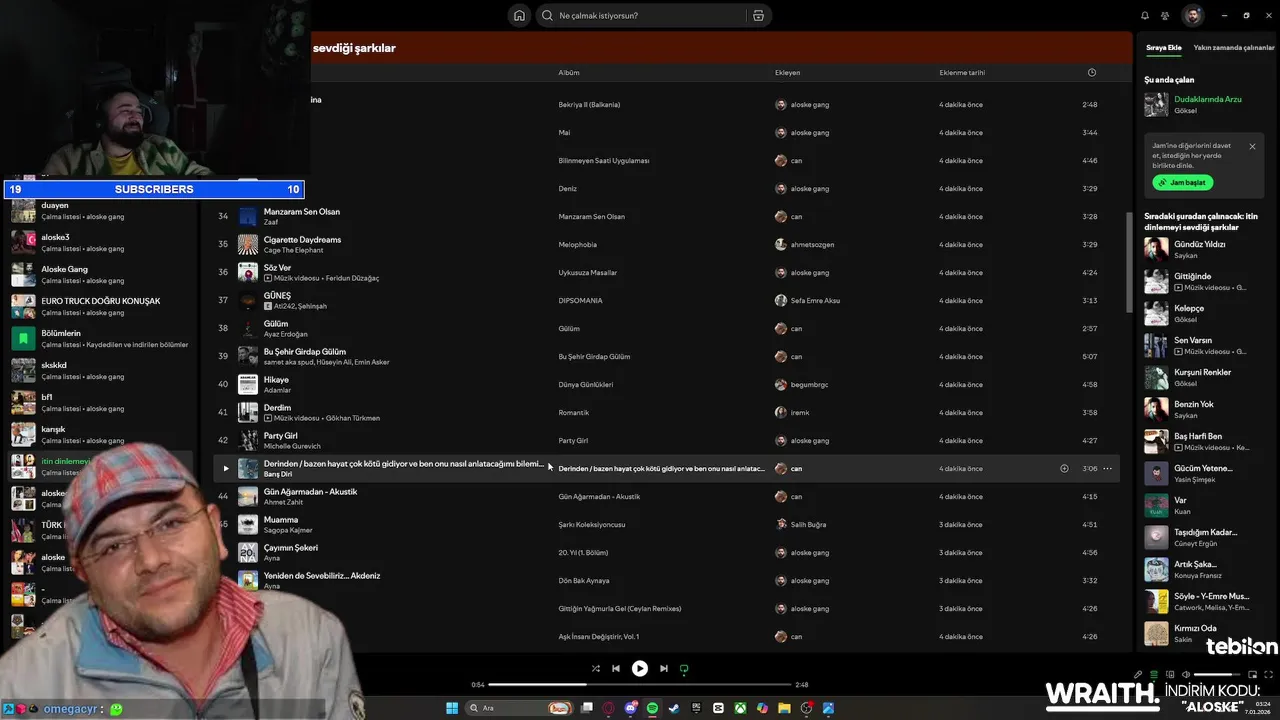Open lyrics with the microphone icon
1280x720 pixels.
[1137, 674]
